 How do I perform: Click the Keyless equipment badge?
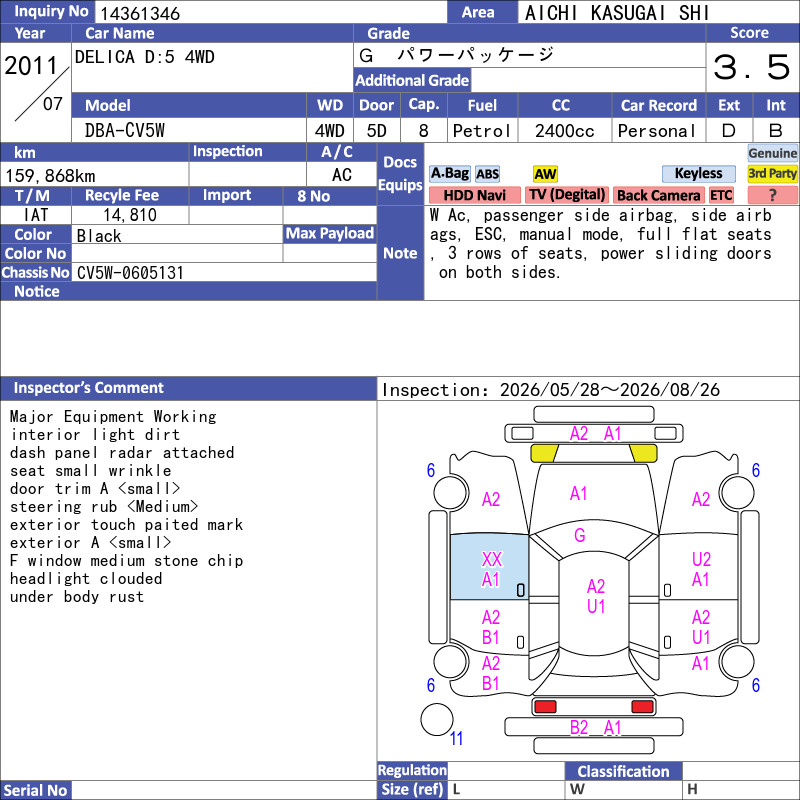tap(698, 173)
